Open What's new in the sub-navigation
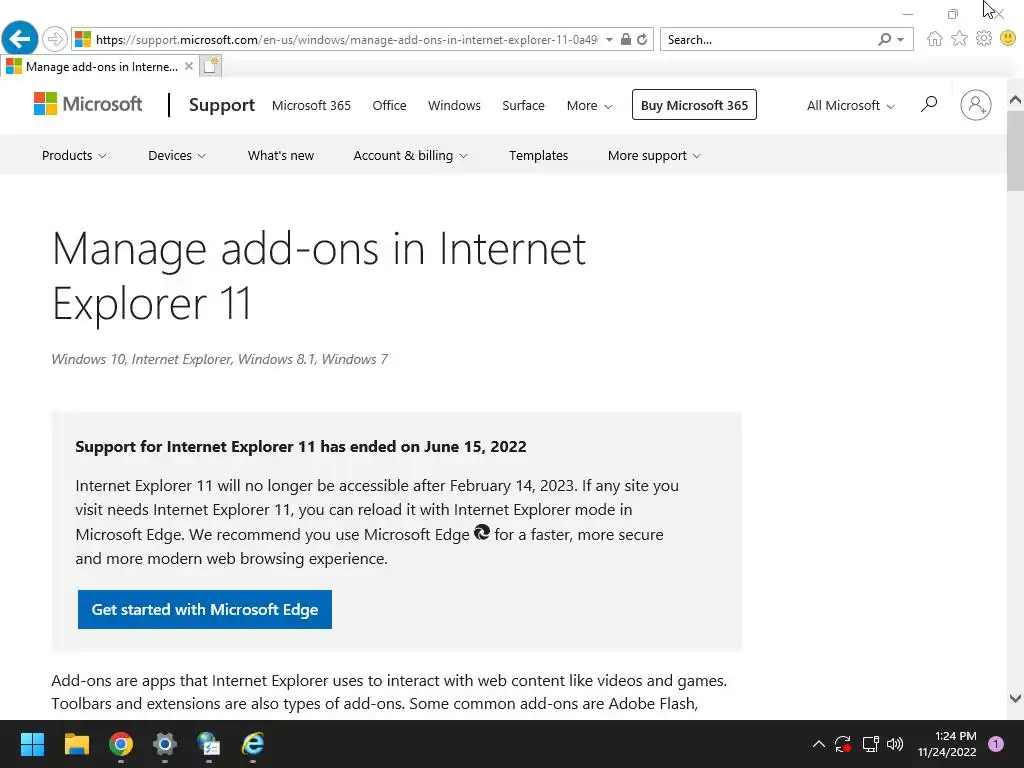1024x768 pixels. pos(281,155)
